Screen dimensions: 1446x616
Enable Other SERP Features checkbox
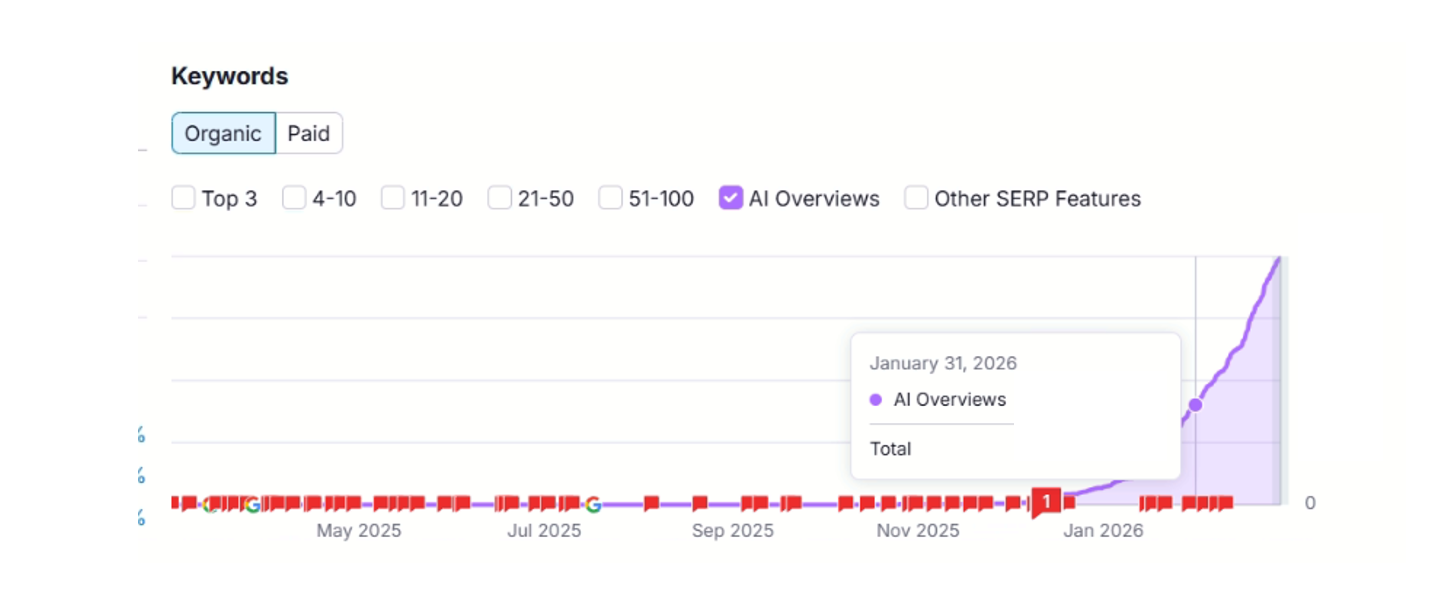point(916,198)
